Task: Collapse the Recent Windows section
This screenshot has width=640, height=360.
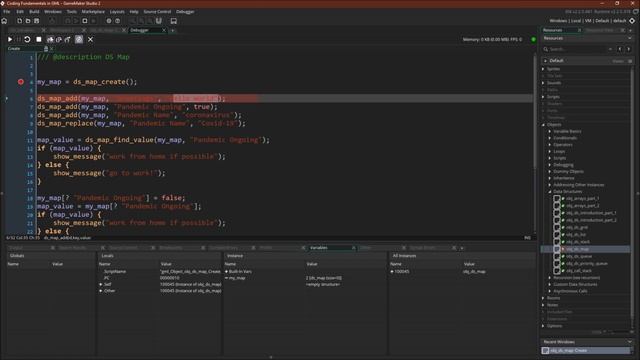Action: [x=630, y=342]
